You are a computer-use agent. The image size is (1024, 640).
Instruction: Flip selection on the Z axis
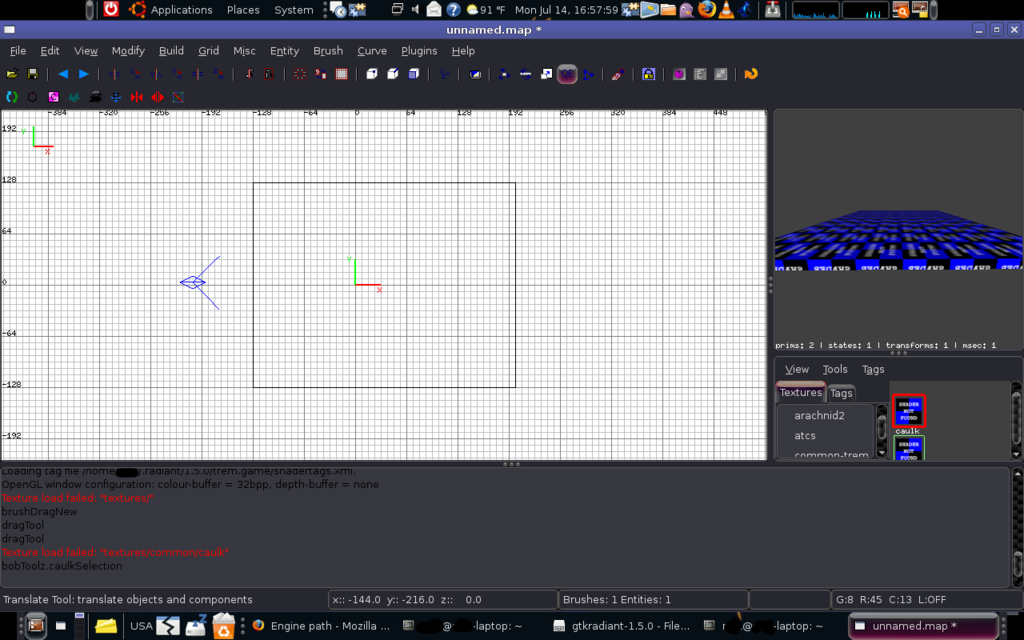[197, 74]
